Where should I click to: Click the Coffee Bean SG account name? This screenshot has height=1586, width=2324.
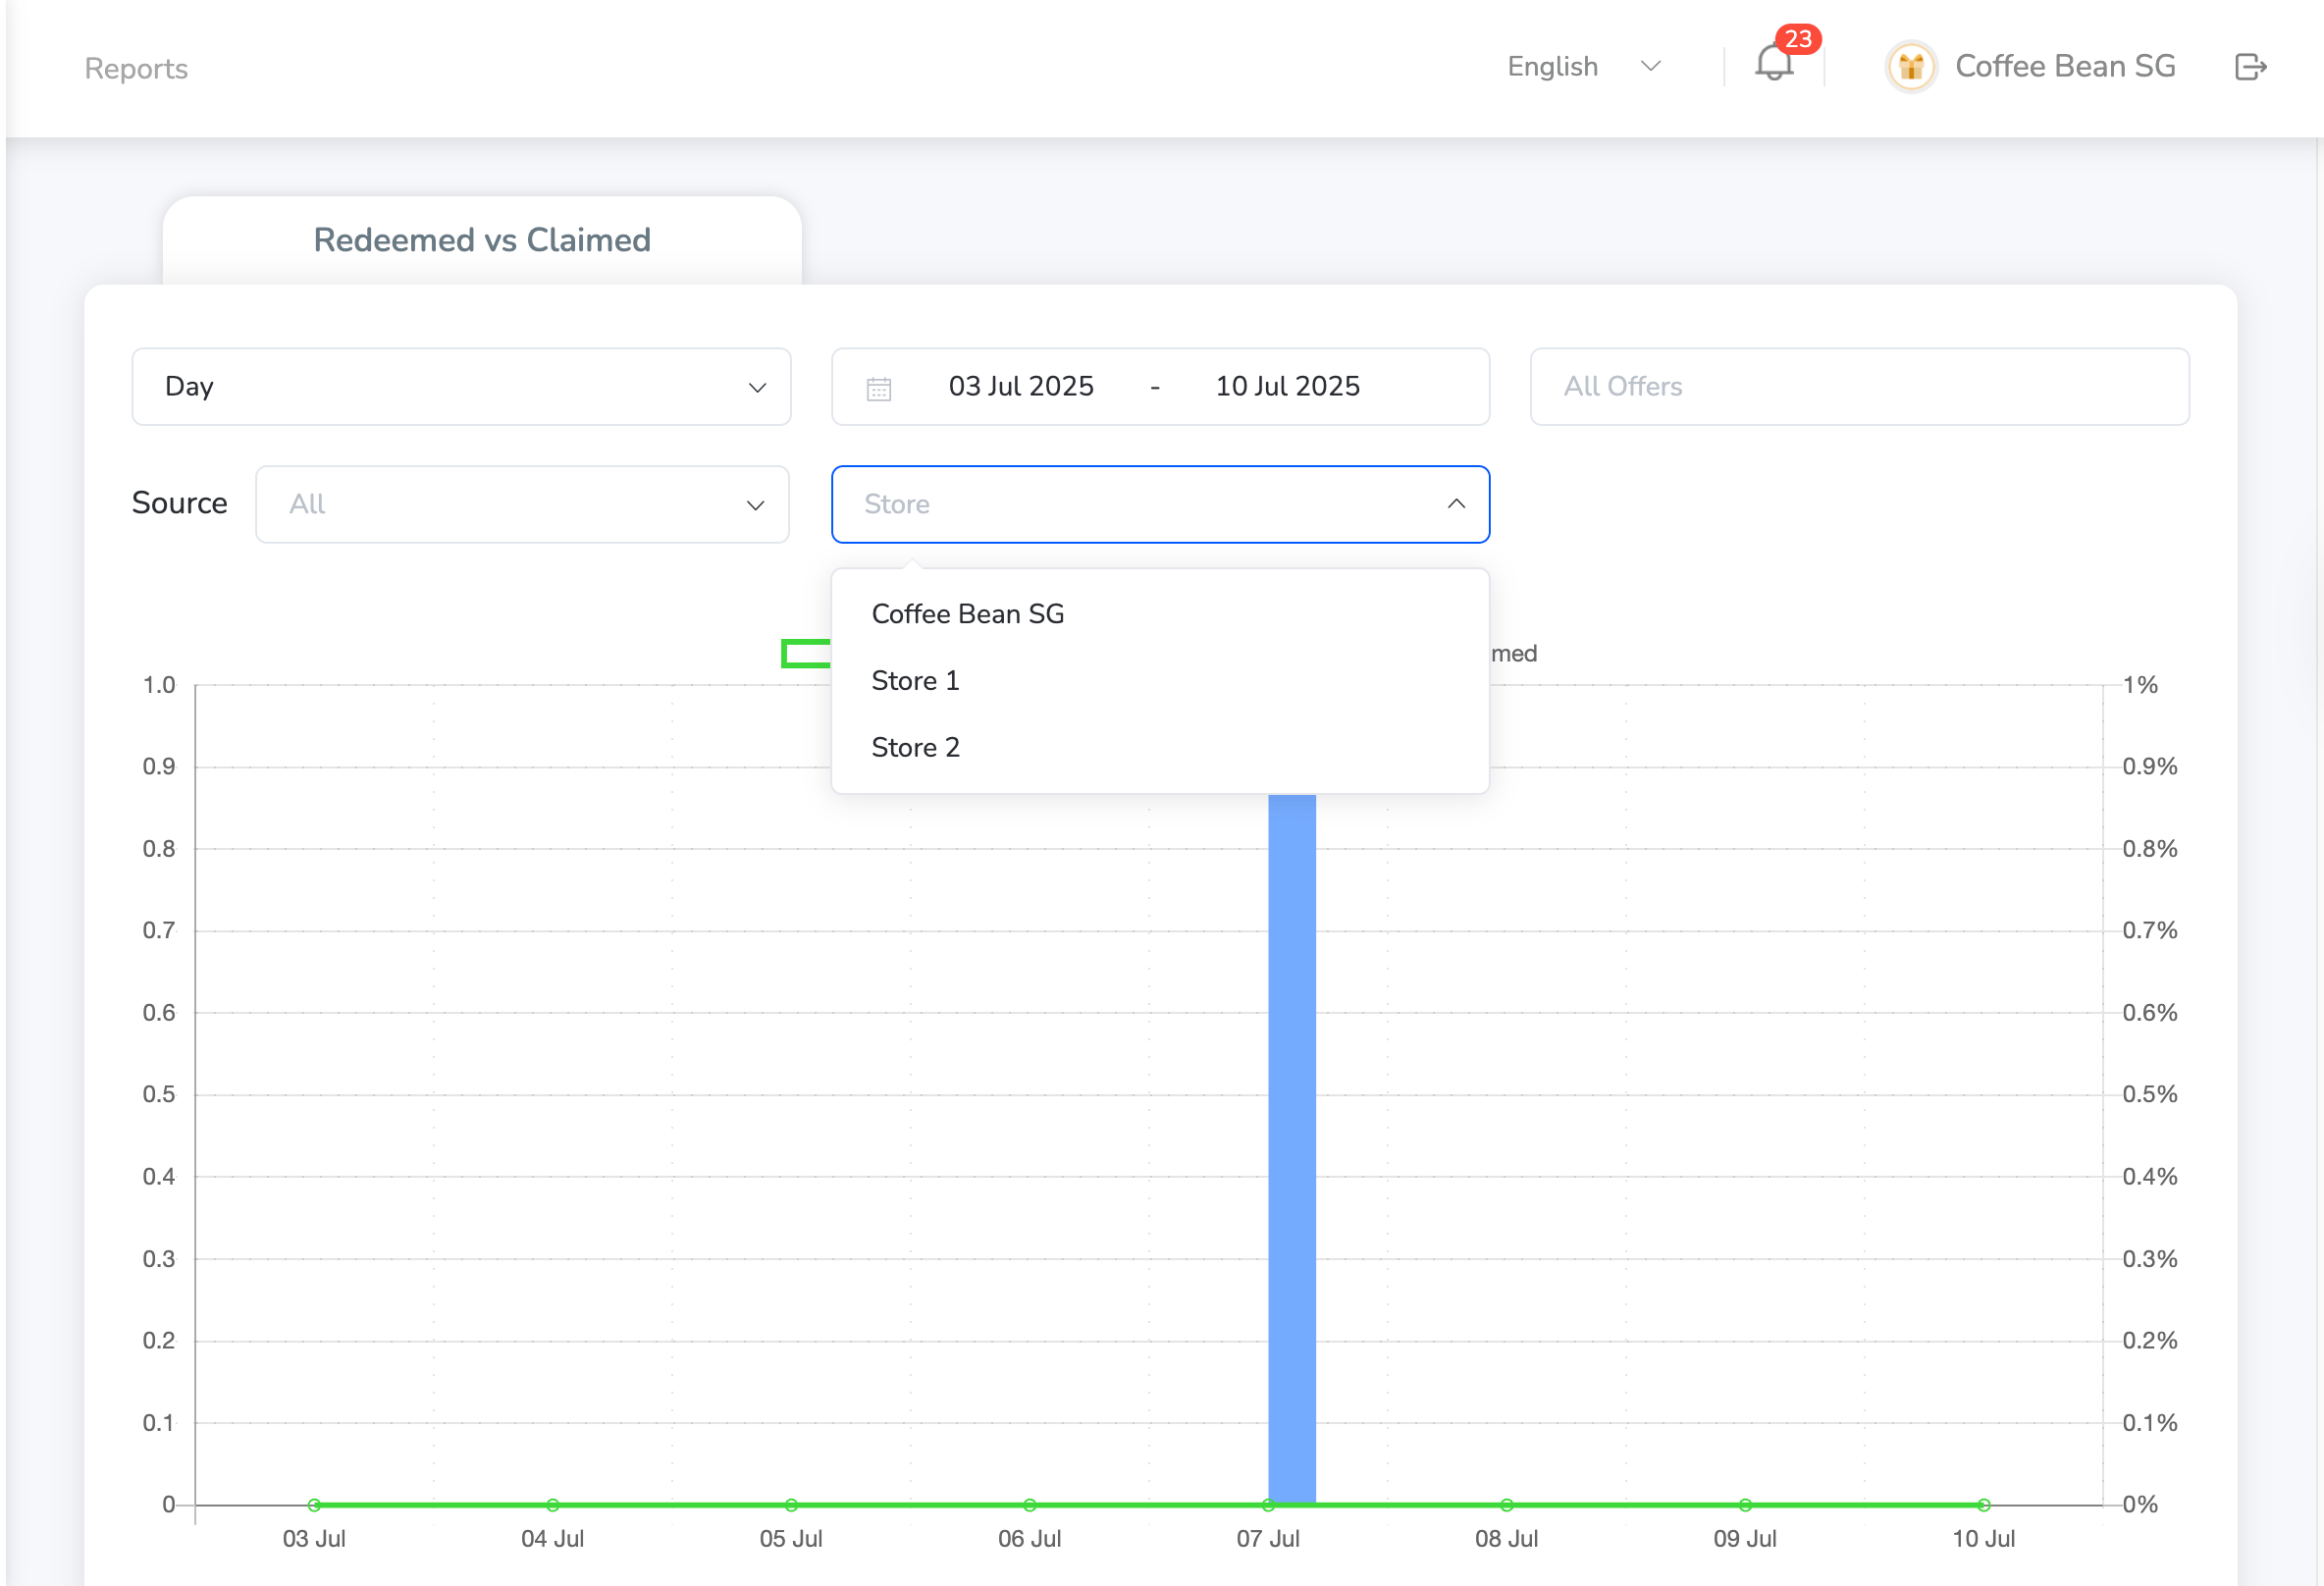coord(2065,66)
